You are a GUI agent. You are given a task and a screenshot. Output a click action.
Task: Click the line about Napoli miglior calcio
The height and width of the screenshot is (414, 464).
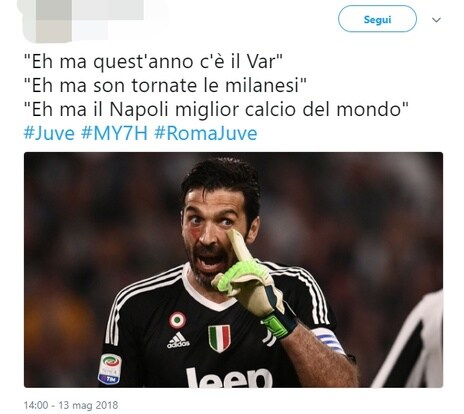pos(216,109)
